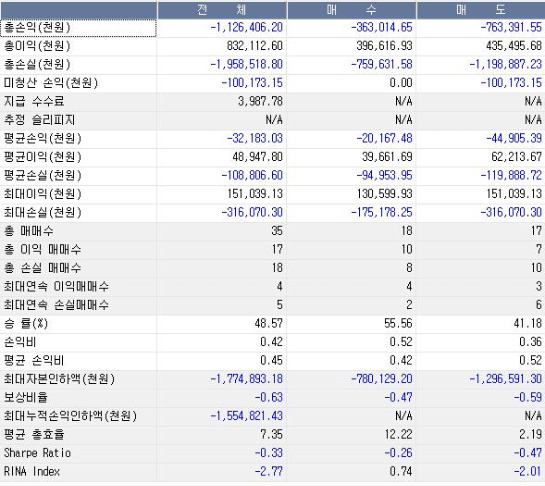The height and width of the screenshot is (486, 545).
Task: Select the 보상비율 row label
Action: coord(25,397)
